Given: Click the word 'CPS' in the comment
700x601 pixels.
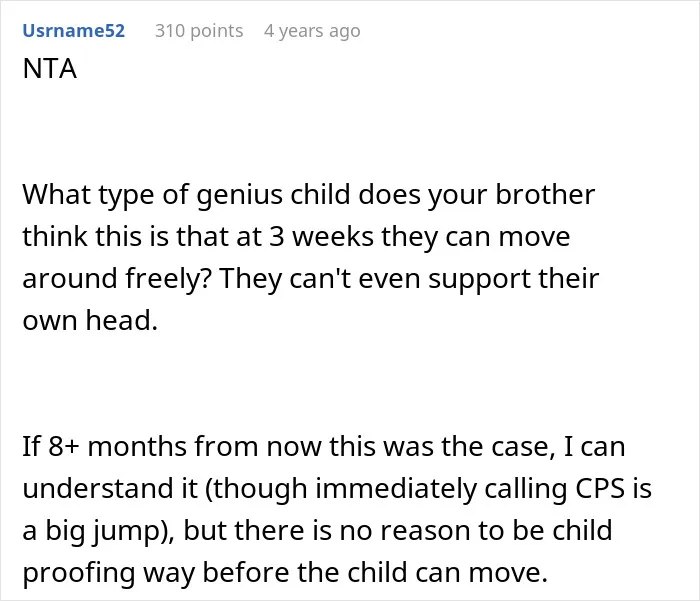Looking at the screenshot, I should tap(600, 488).
